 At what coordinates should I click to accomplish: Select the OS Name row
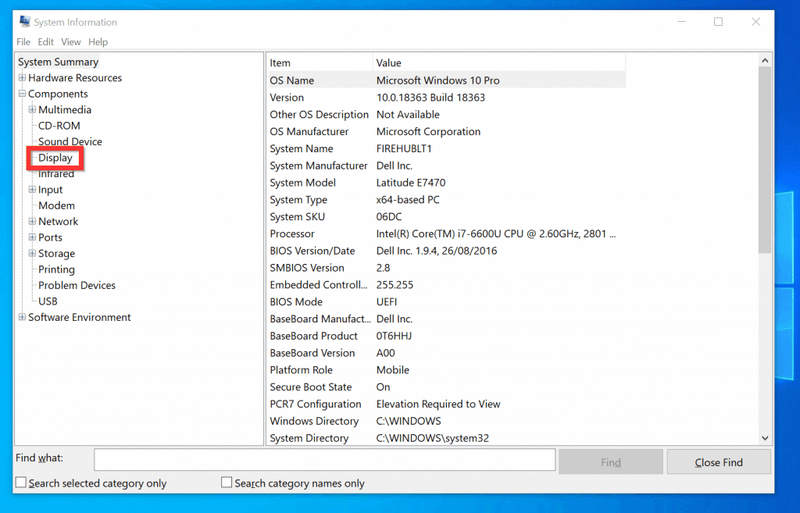coord(446,80)
